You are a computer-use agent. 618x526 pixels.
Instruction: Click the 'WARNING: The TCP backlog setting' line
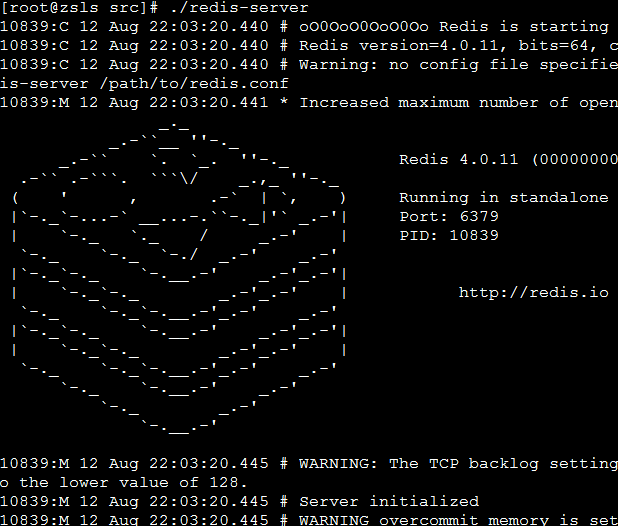pos(309,463)
